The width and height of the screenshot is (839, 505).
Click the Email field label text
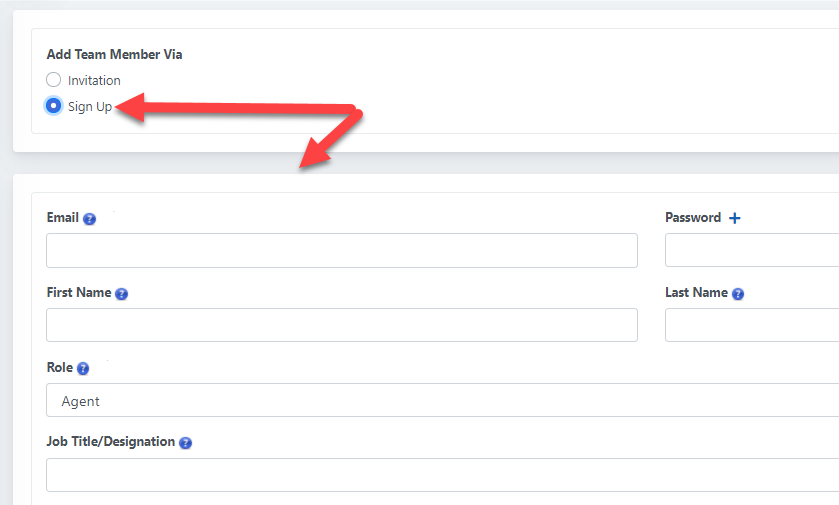[63, 218]
